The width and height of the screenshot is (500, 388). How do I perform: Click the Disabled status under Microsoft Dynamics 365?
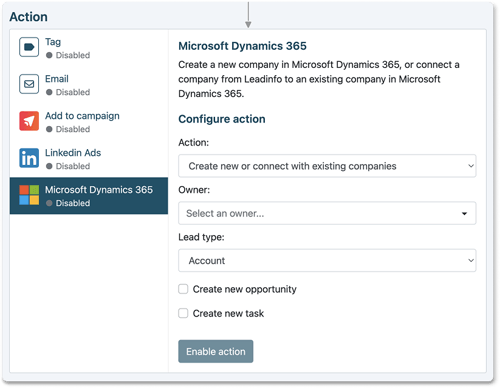tap(68, 203)
